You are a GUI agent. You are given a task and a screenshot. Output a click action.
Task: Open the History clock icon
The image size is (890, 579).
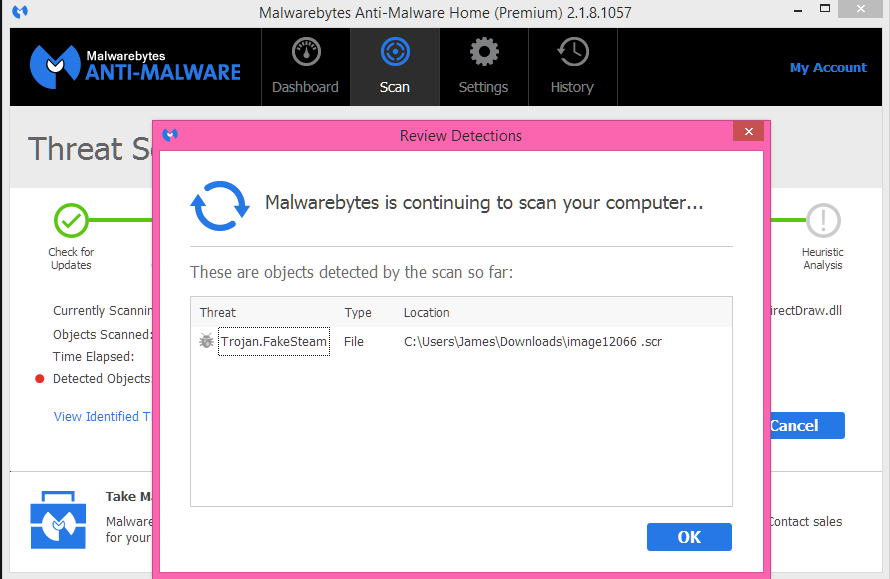[572, 52]
